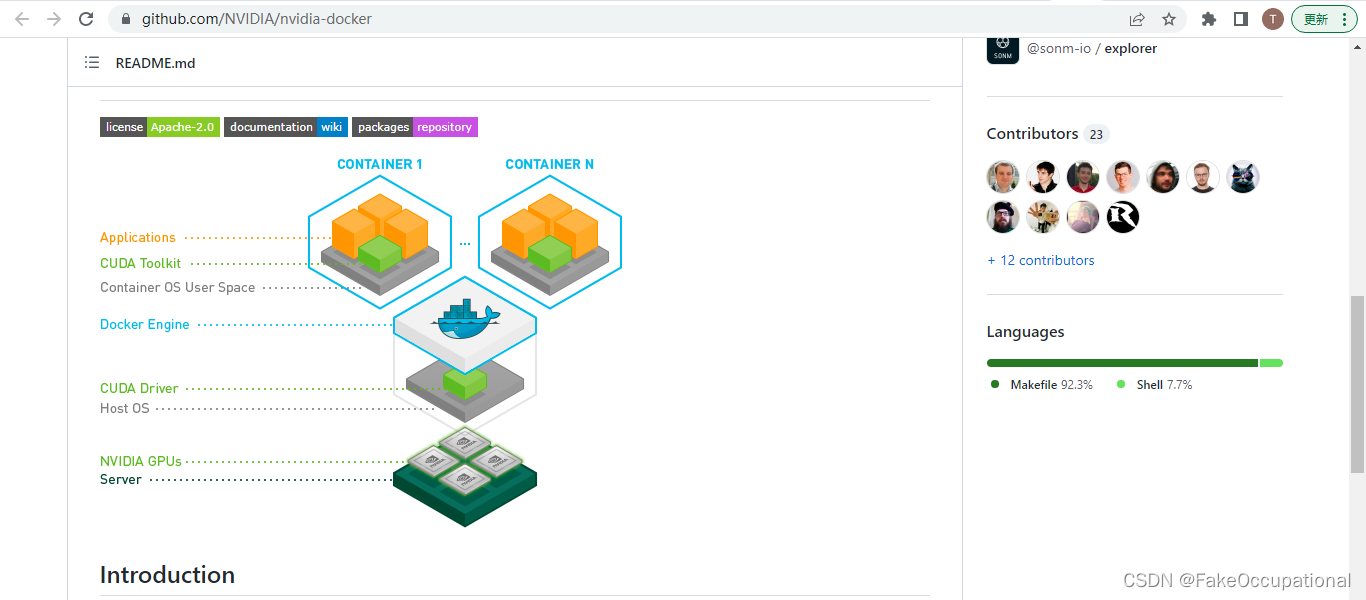View second avatar in second contributor row
Viewport: 1366px width, 600px height.
[1043, 217]
